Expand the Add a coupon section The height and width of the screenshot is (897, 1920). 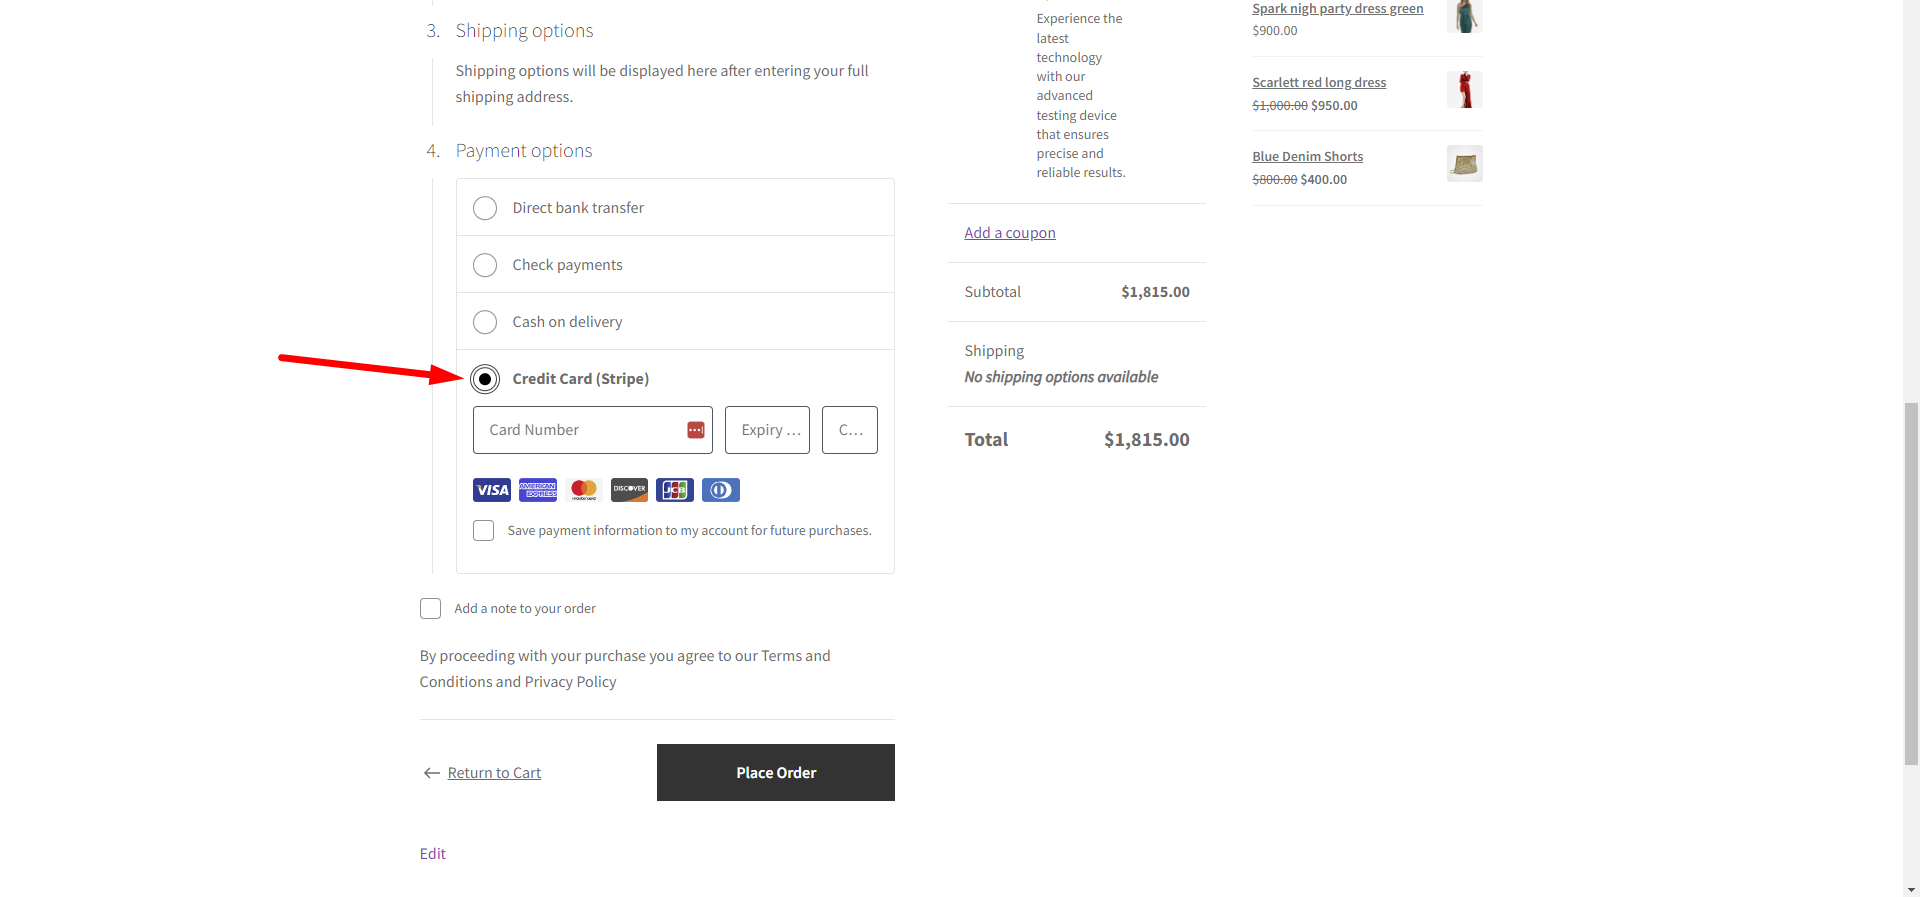coord(1010,233)
